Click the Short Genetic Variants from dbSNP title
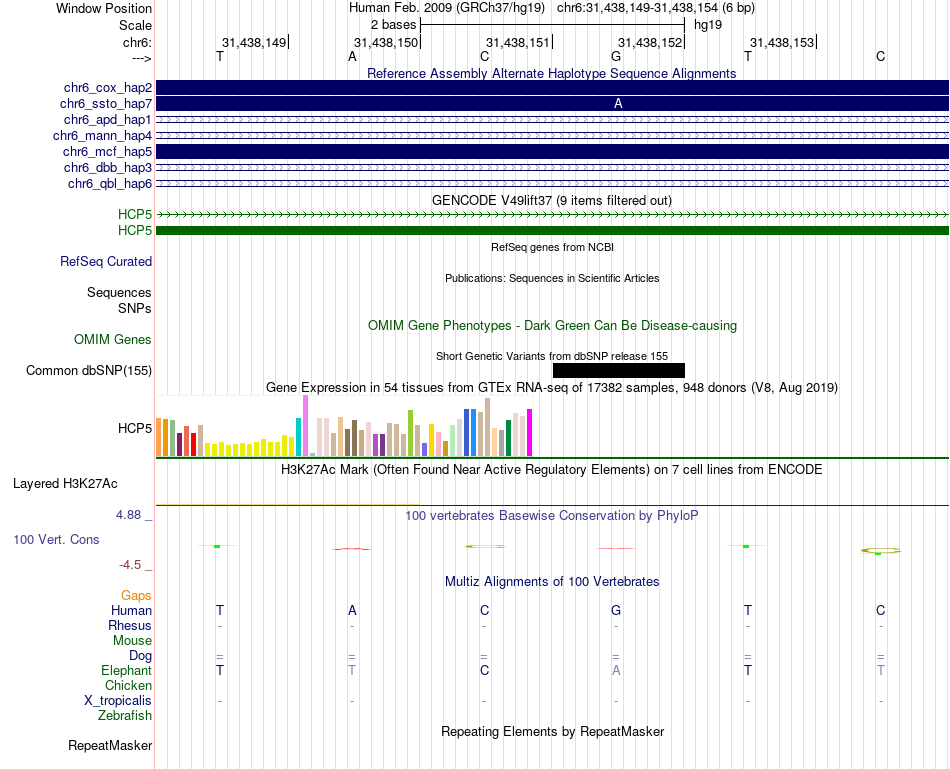 (x=552, y=356)
